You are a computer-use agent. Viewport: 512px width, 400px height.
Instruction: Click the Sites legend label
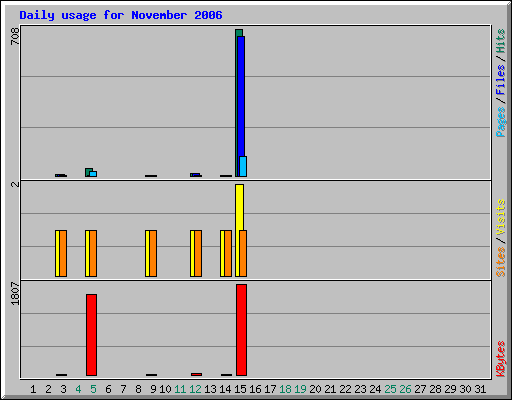point(500,262)
